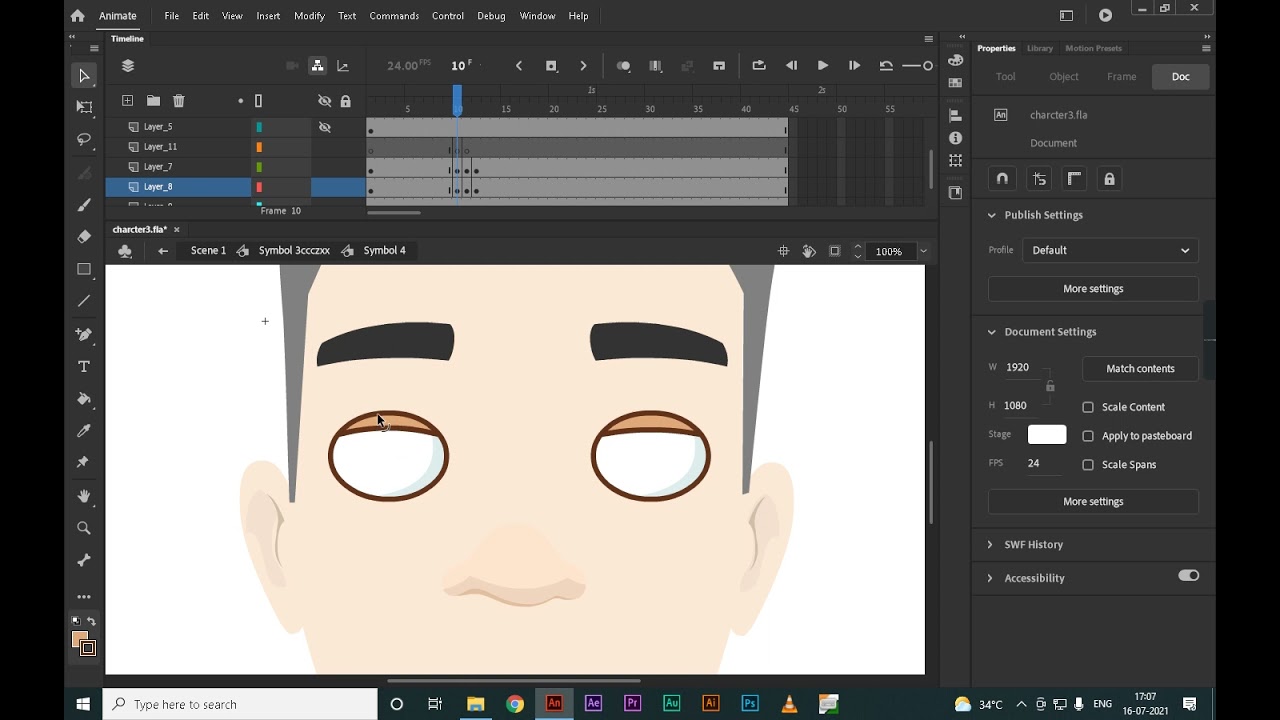Image resolution: width=1280 pixels, height=720 pixels.
Task: Open the Modify menu
Action: click(x=309, y=16)
